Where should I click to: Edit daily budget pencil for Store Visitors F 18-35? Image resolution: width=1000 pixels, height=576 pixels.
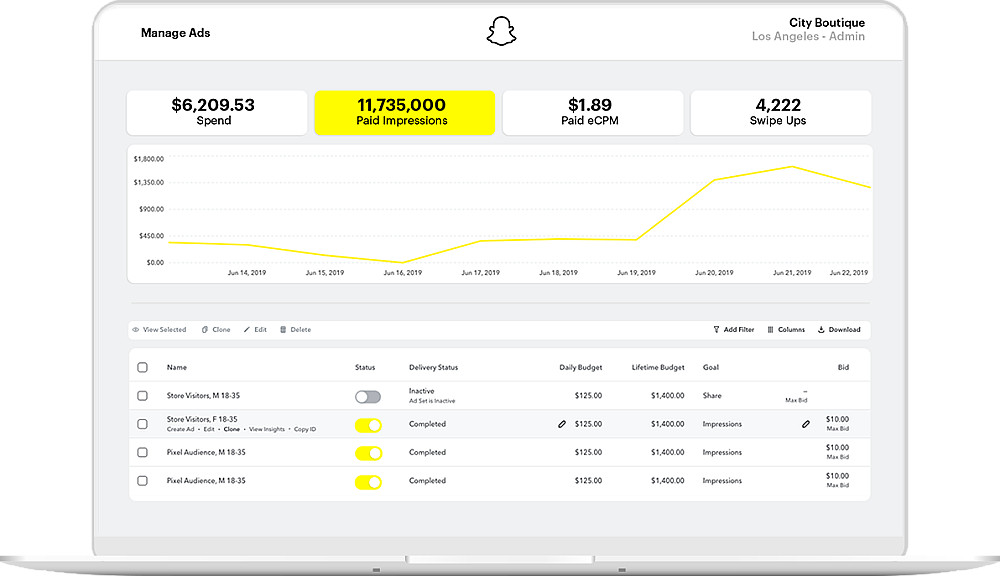point(562,424)
